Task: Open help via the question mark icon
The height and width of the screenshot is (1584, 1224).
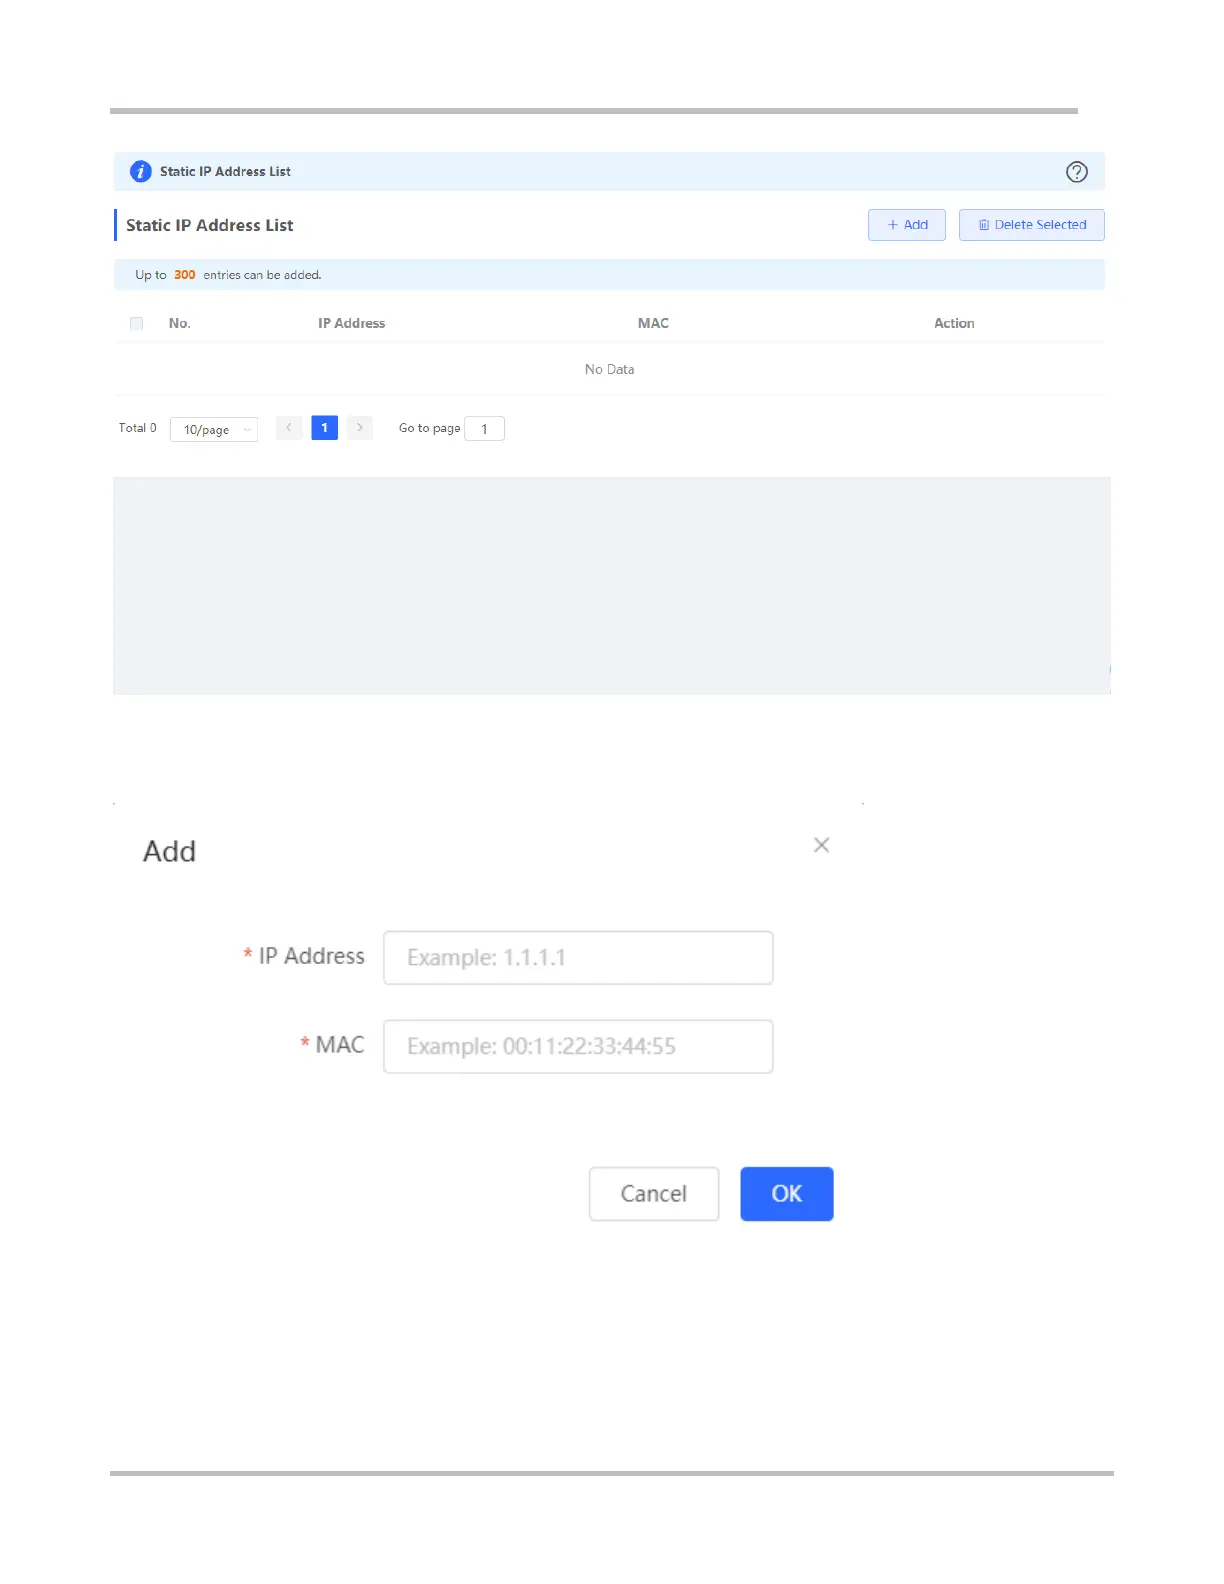Action: [1076, 172]
